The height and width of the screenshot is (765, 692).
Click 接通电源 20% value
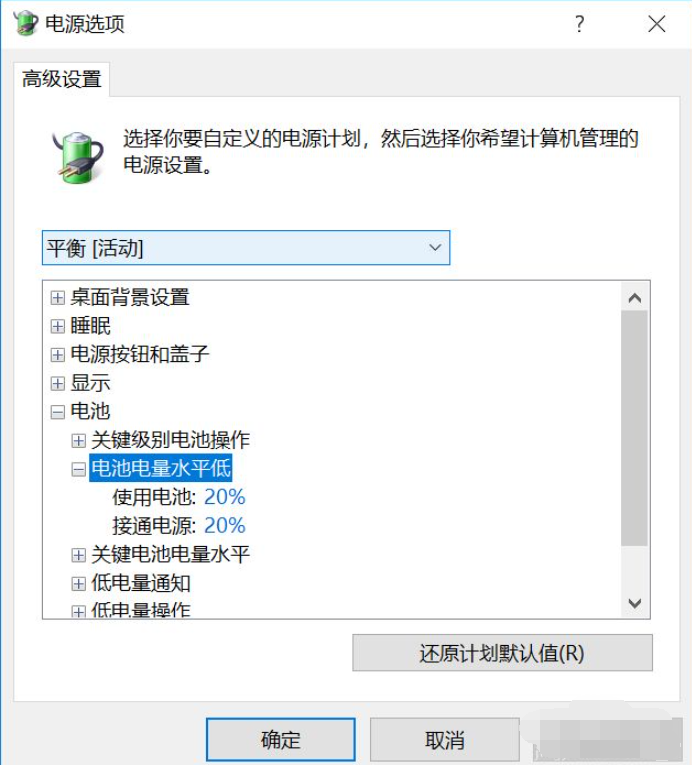click(224, 525)
